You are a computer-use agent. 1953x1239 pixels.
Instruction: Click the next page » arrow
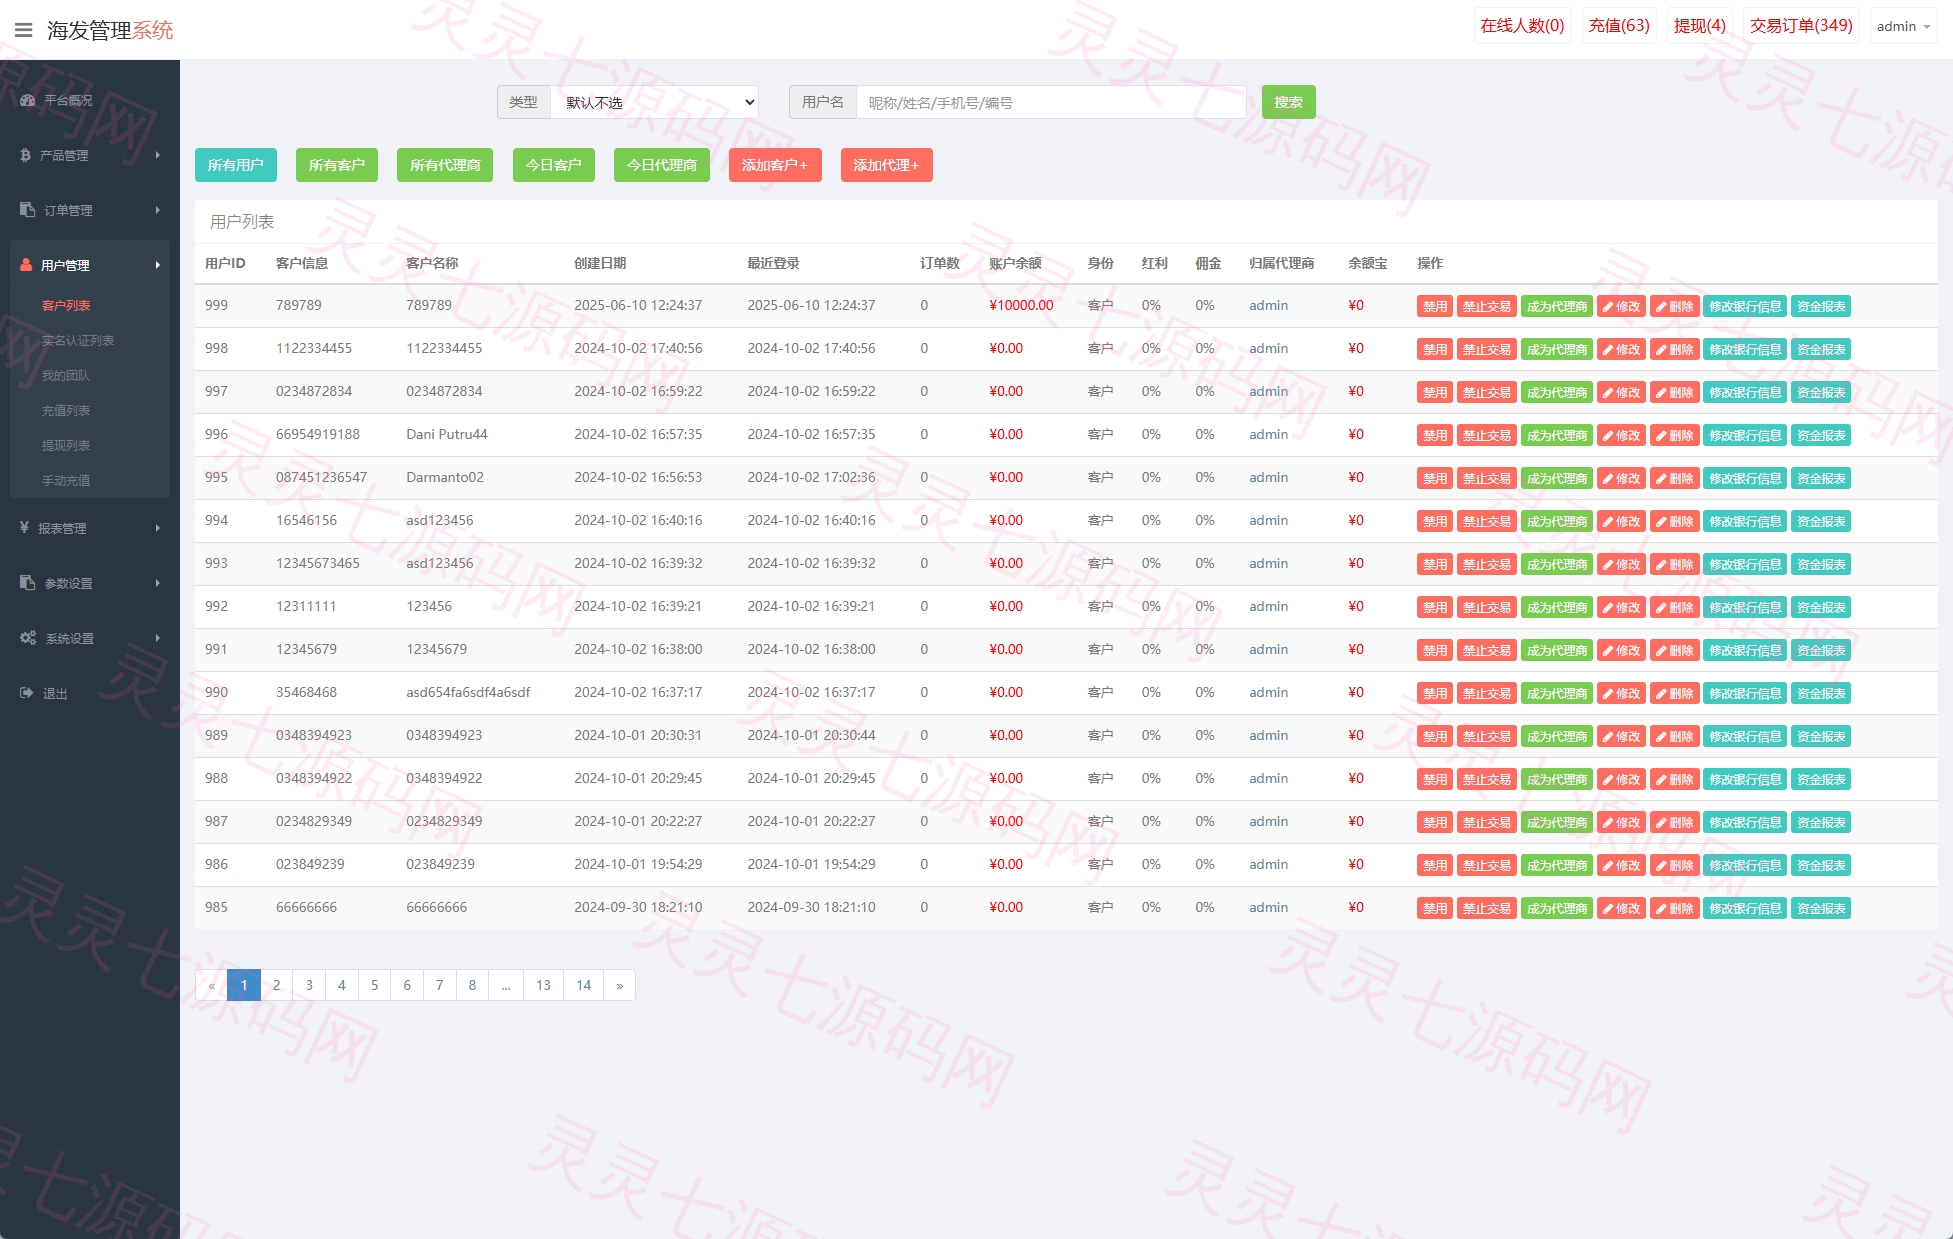pyautogui.click(x=620, y=985)
